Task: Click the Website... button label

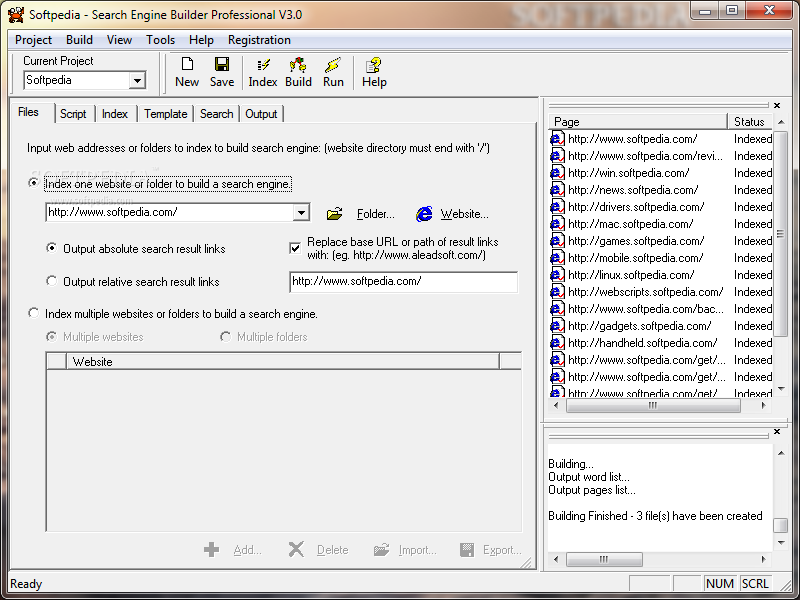Action: [x=464, y=214]
